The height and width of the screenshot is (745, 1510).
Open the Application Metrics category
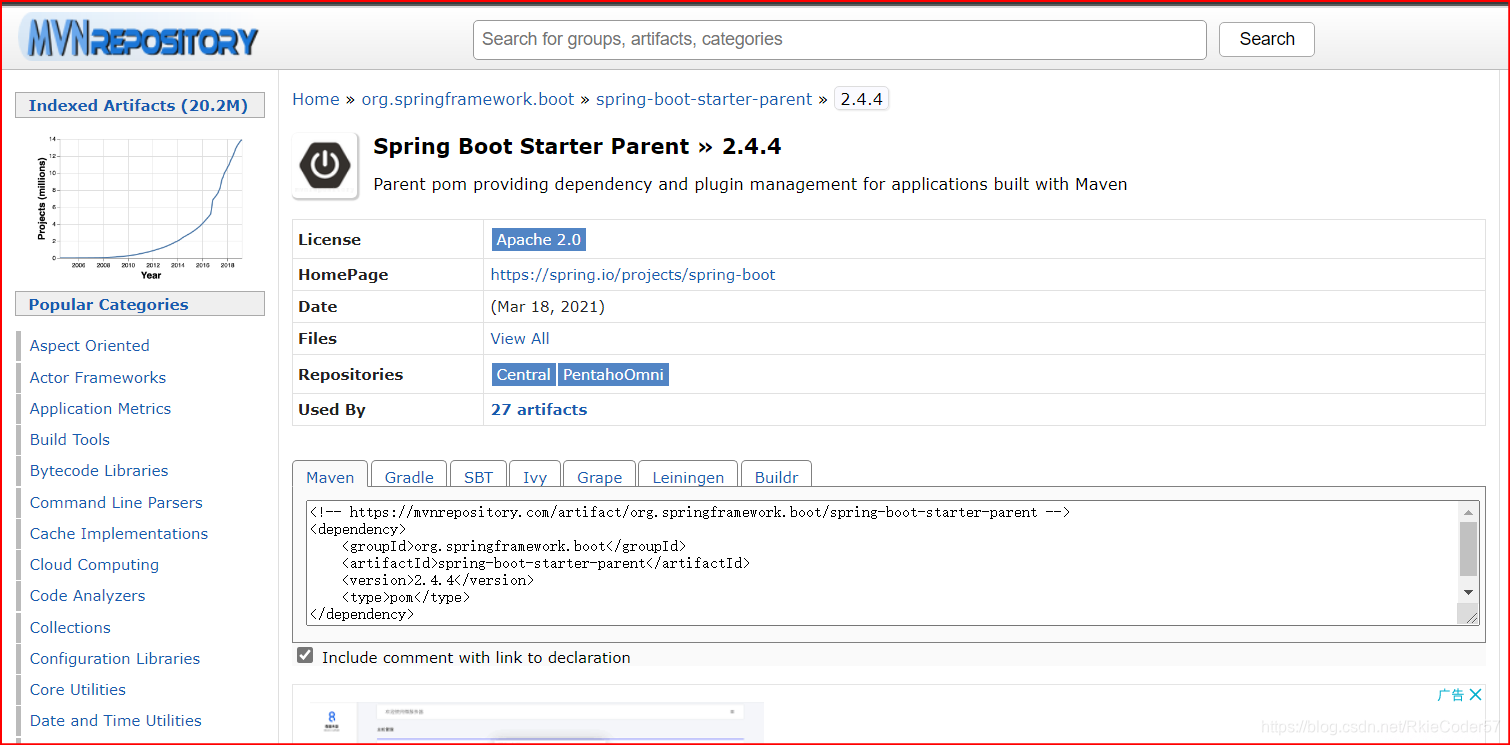point(100,408)
